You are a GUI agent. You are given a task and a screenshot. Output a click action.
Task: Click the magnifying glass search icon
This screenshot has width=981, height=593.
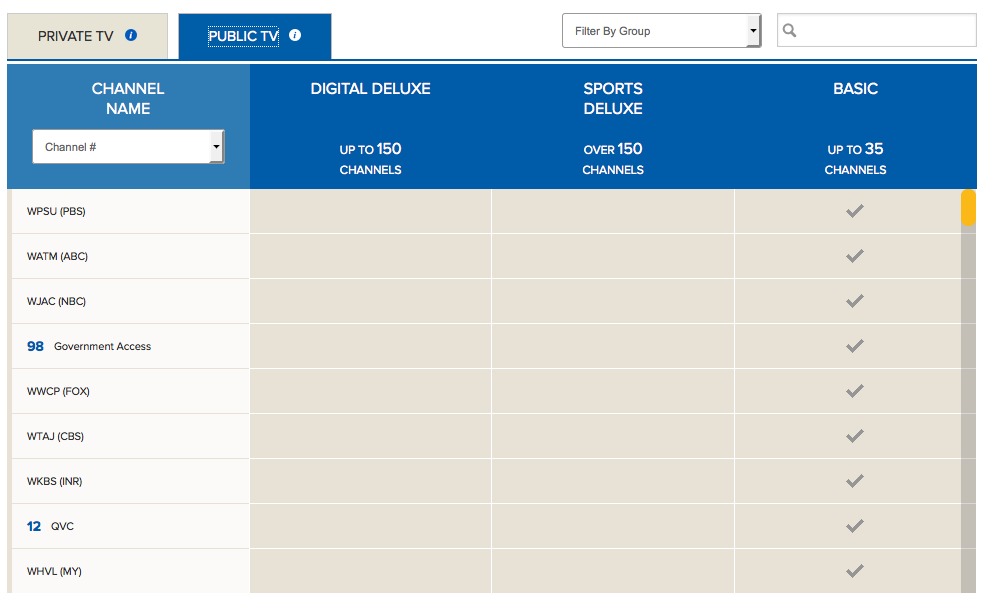click(790, 31)
